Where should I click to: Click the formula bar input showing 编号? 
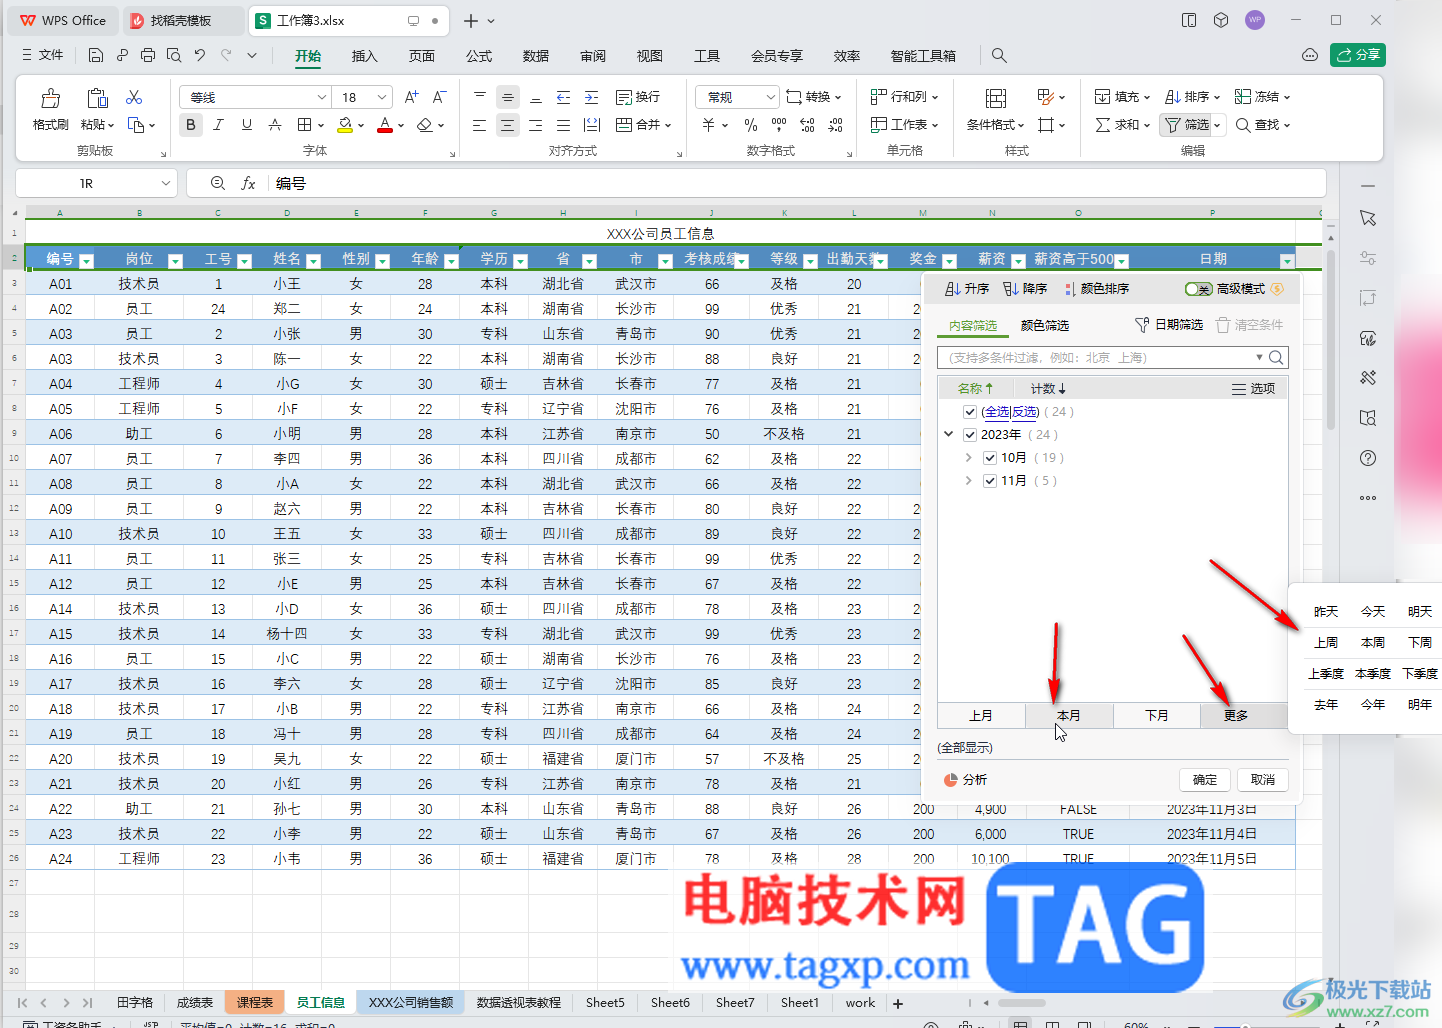point(797,183)
